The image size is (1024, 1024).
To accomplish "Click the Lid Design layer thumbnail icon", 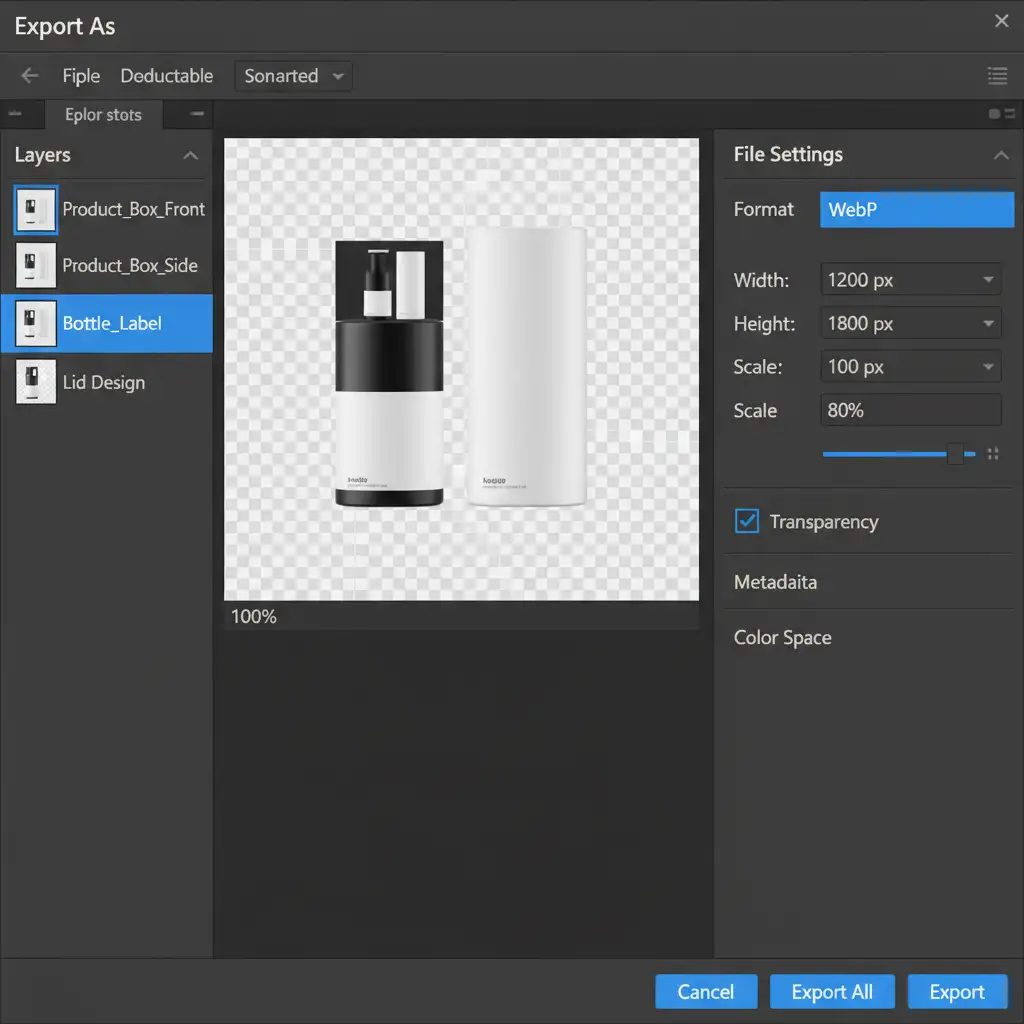I will (x=36, y=383).
